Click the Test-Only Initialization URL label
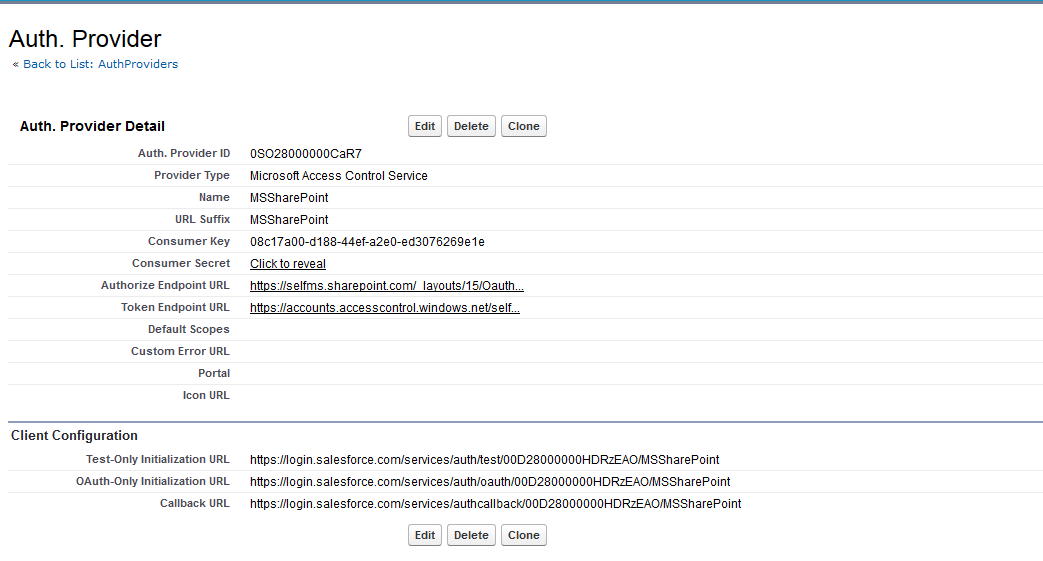Viewport: 1043px width, 561px height. [158, 459]
